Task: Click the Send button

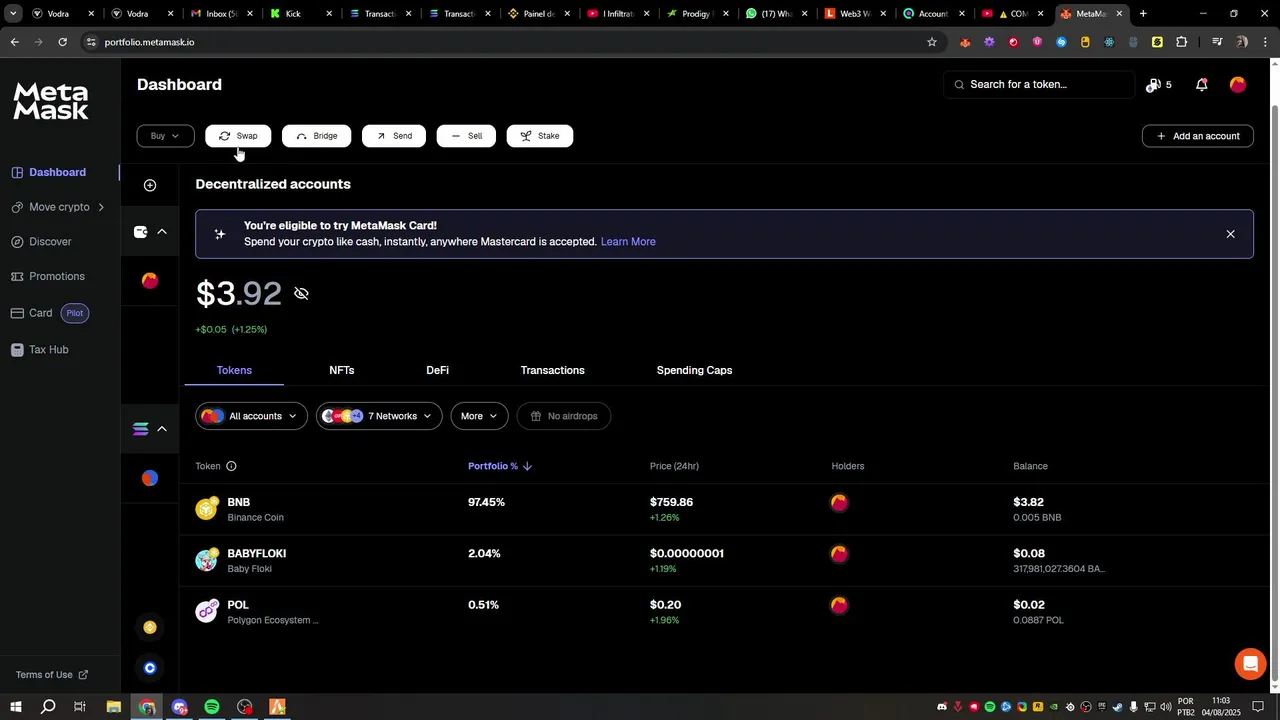Action: pos(394,136)
